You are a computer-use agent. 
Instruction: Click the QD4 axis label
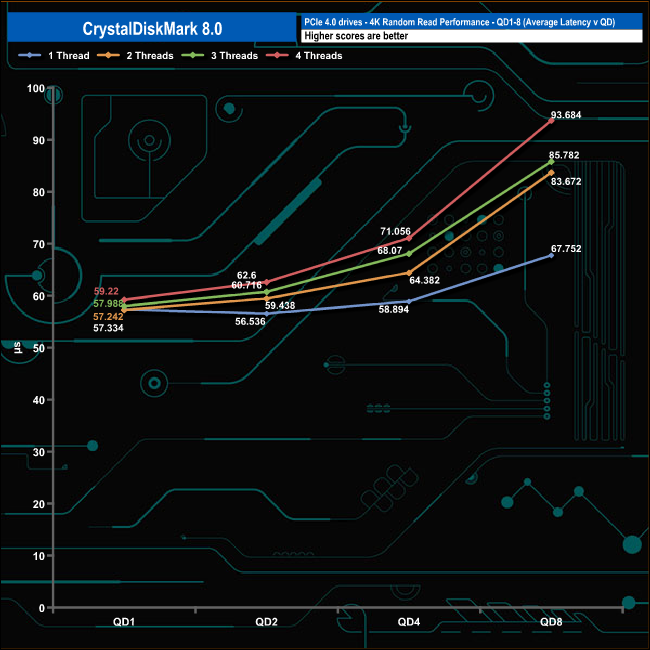tap(409, 622)
